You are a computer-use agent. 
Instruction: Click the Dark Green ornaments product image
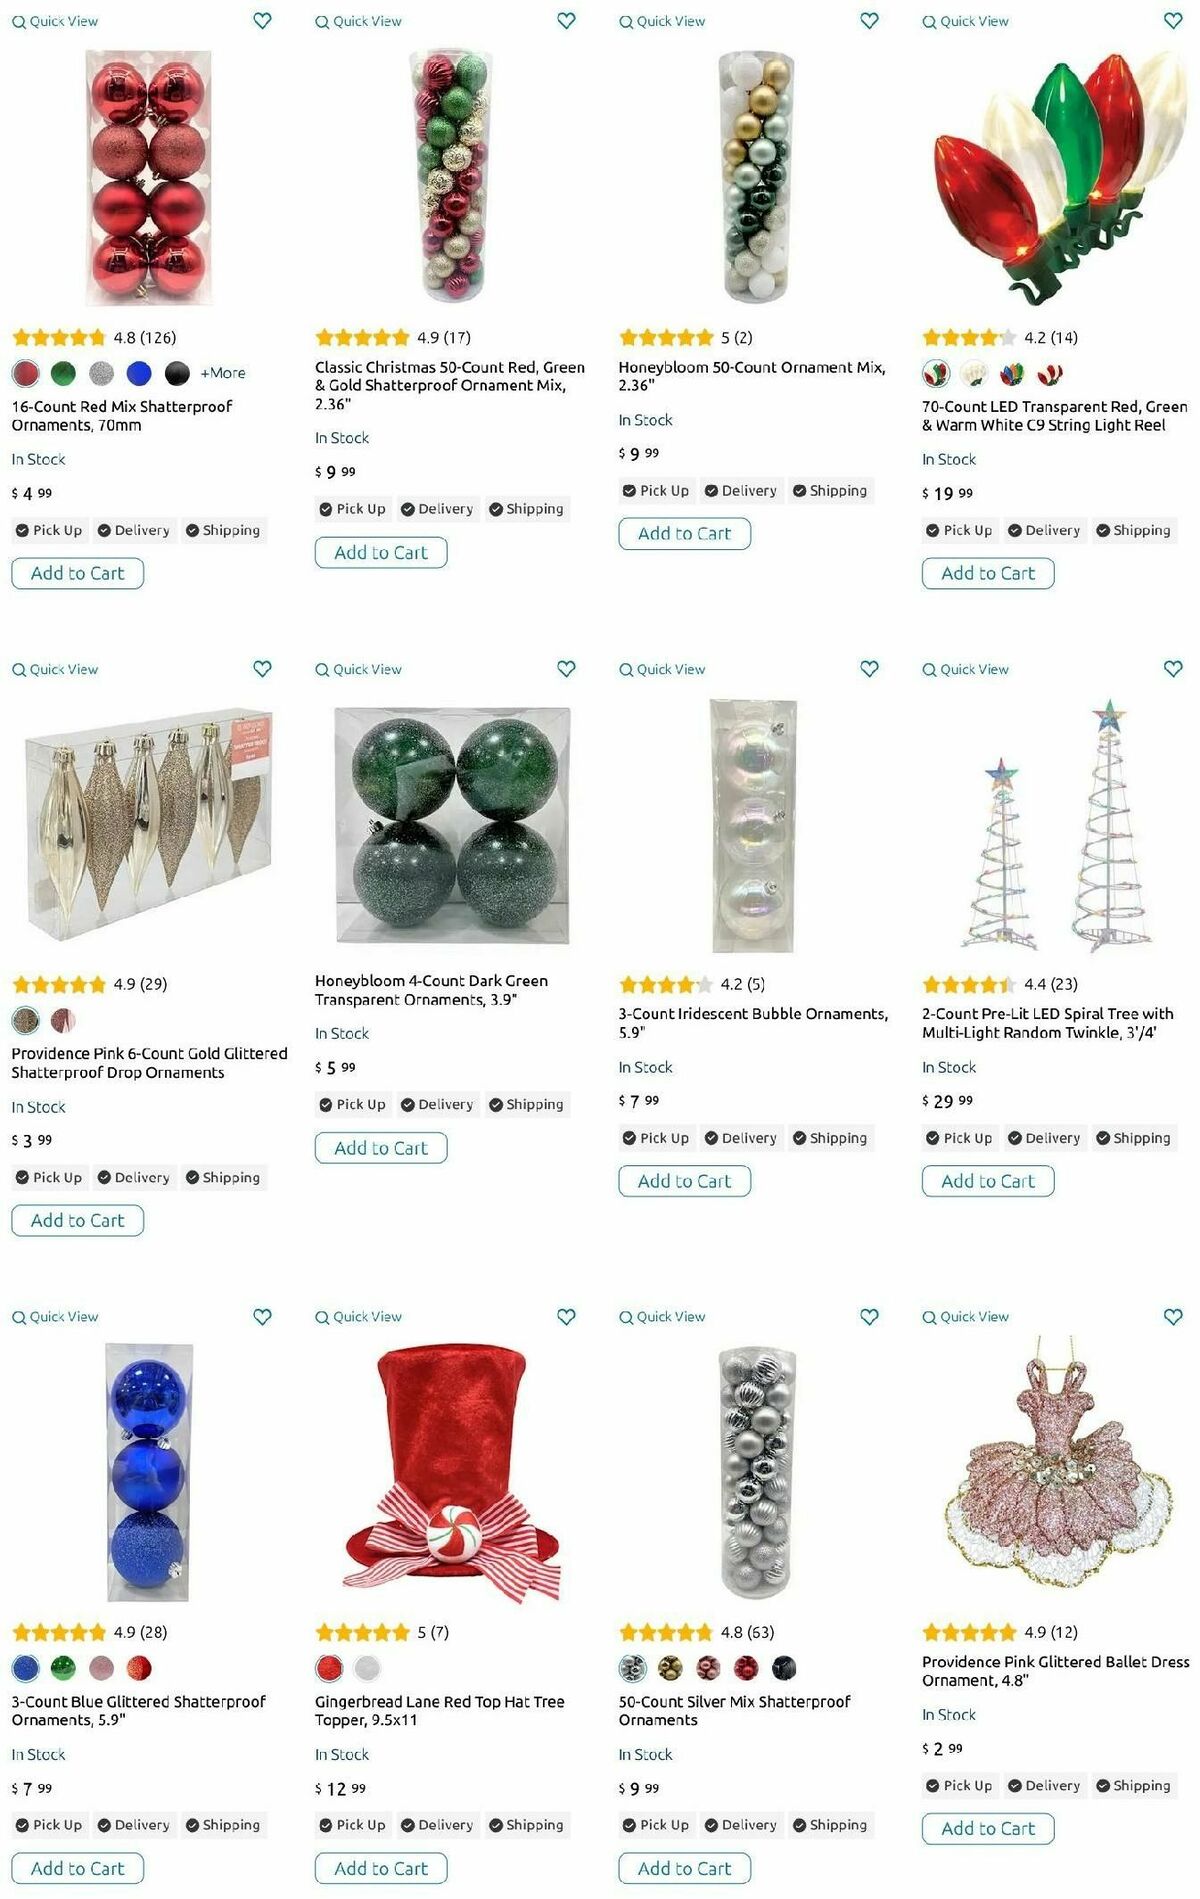[x=453, y=825]
